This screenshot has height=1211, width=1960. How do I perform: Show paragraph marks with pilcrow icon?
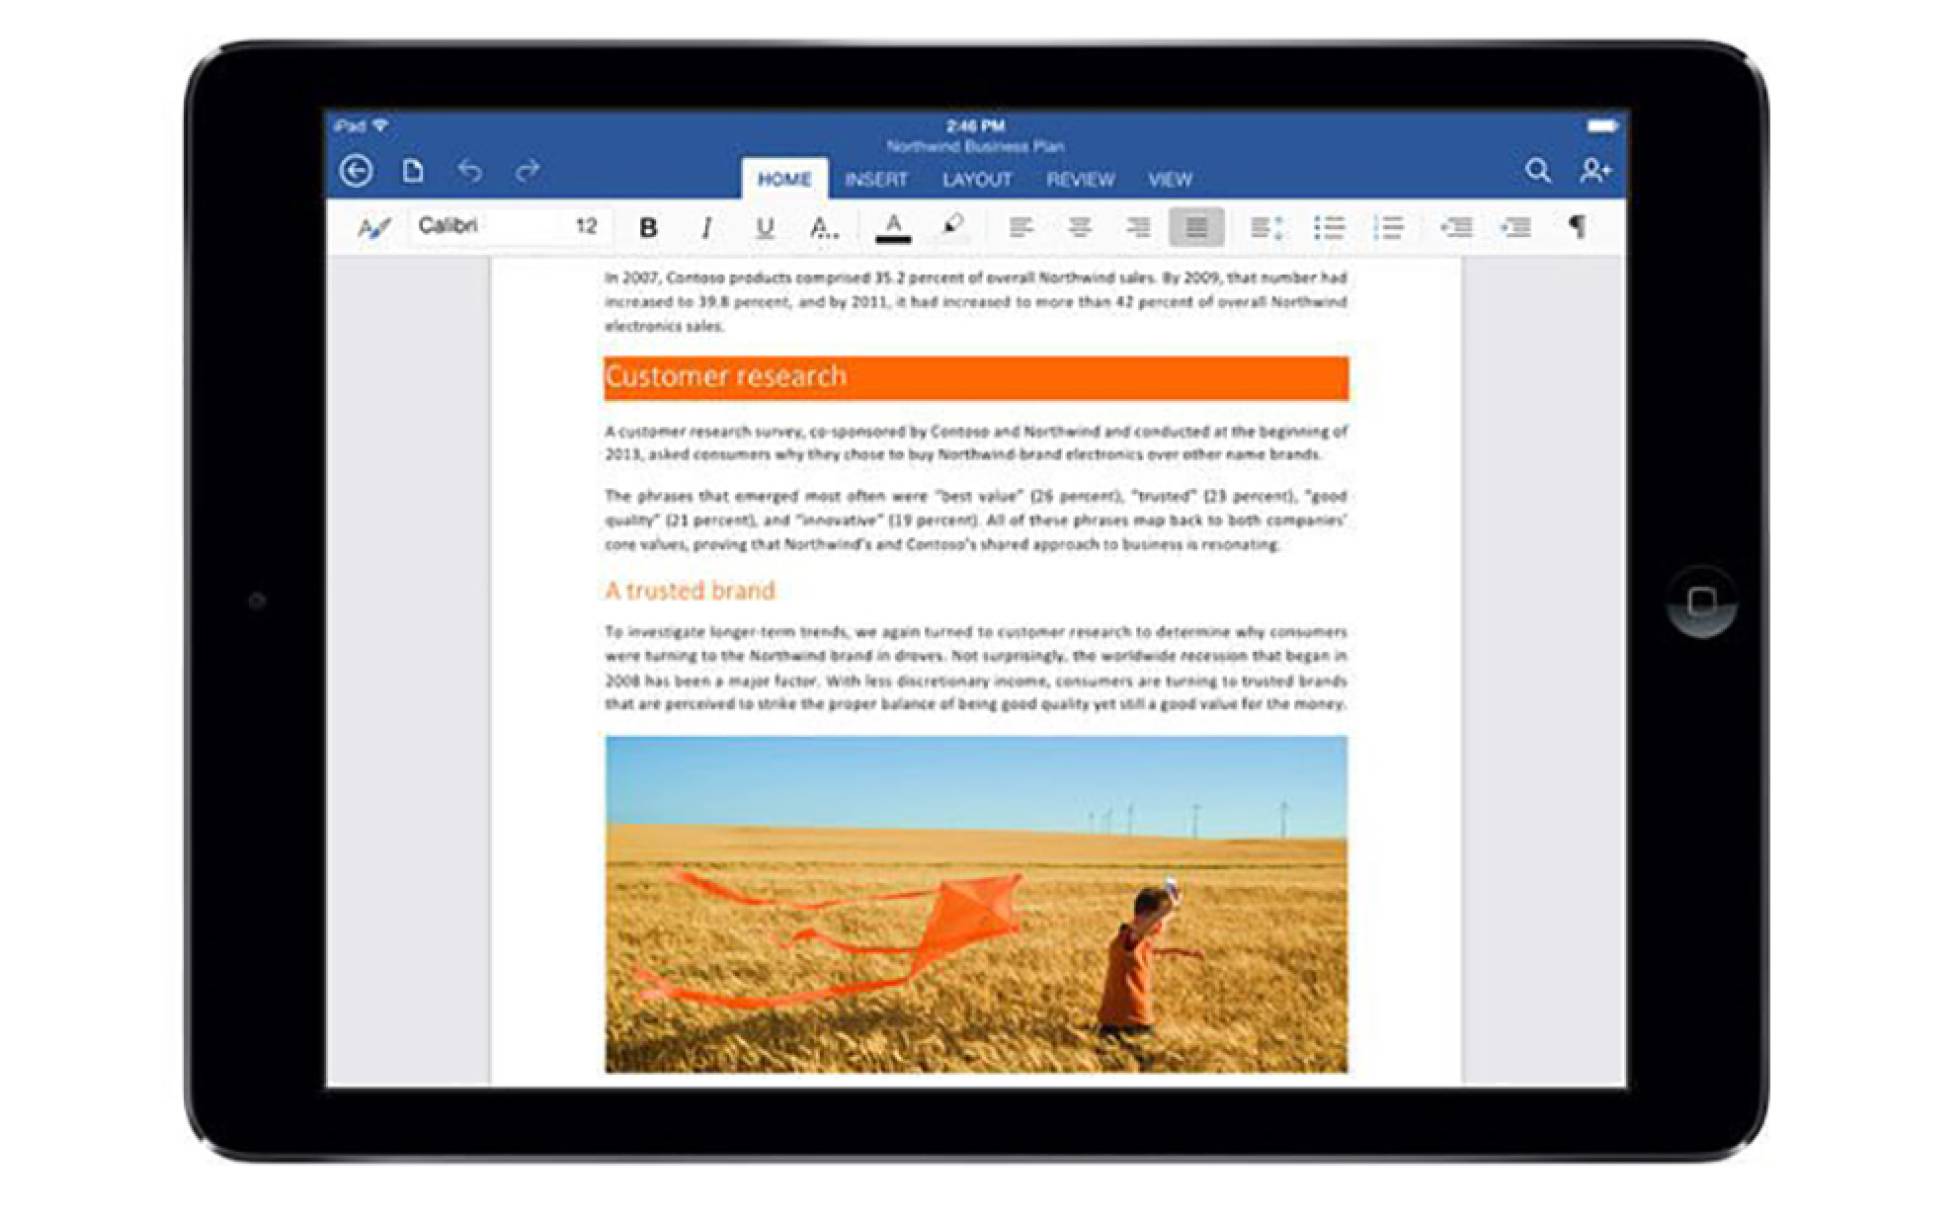[1577, 227]
